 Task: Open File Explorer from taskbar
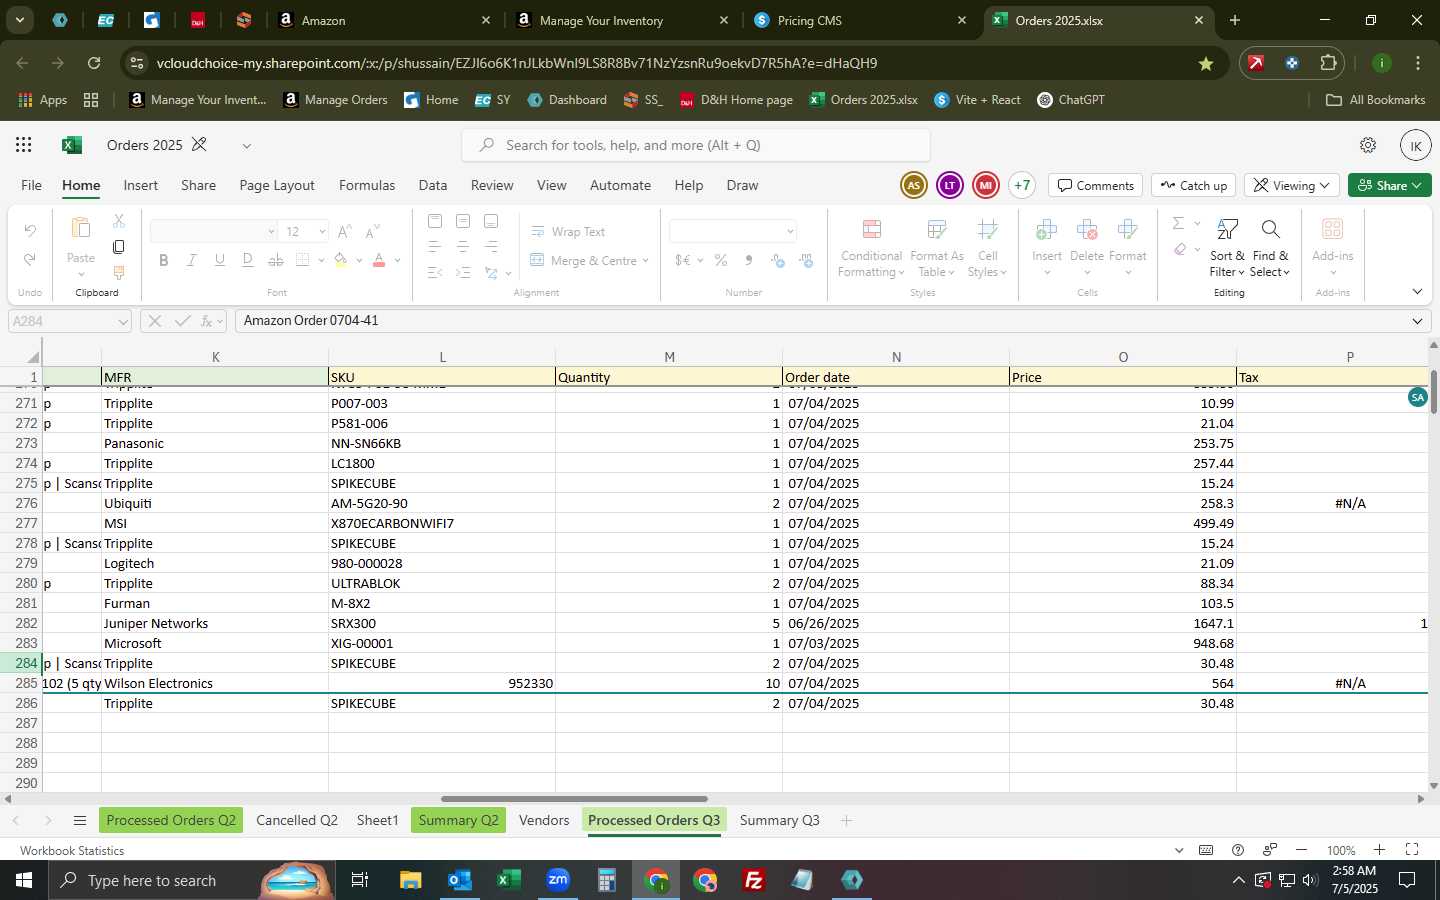pos(410,880)
